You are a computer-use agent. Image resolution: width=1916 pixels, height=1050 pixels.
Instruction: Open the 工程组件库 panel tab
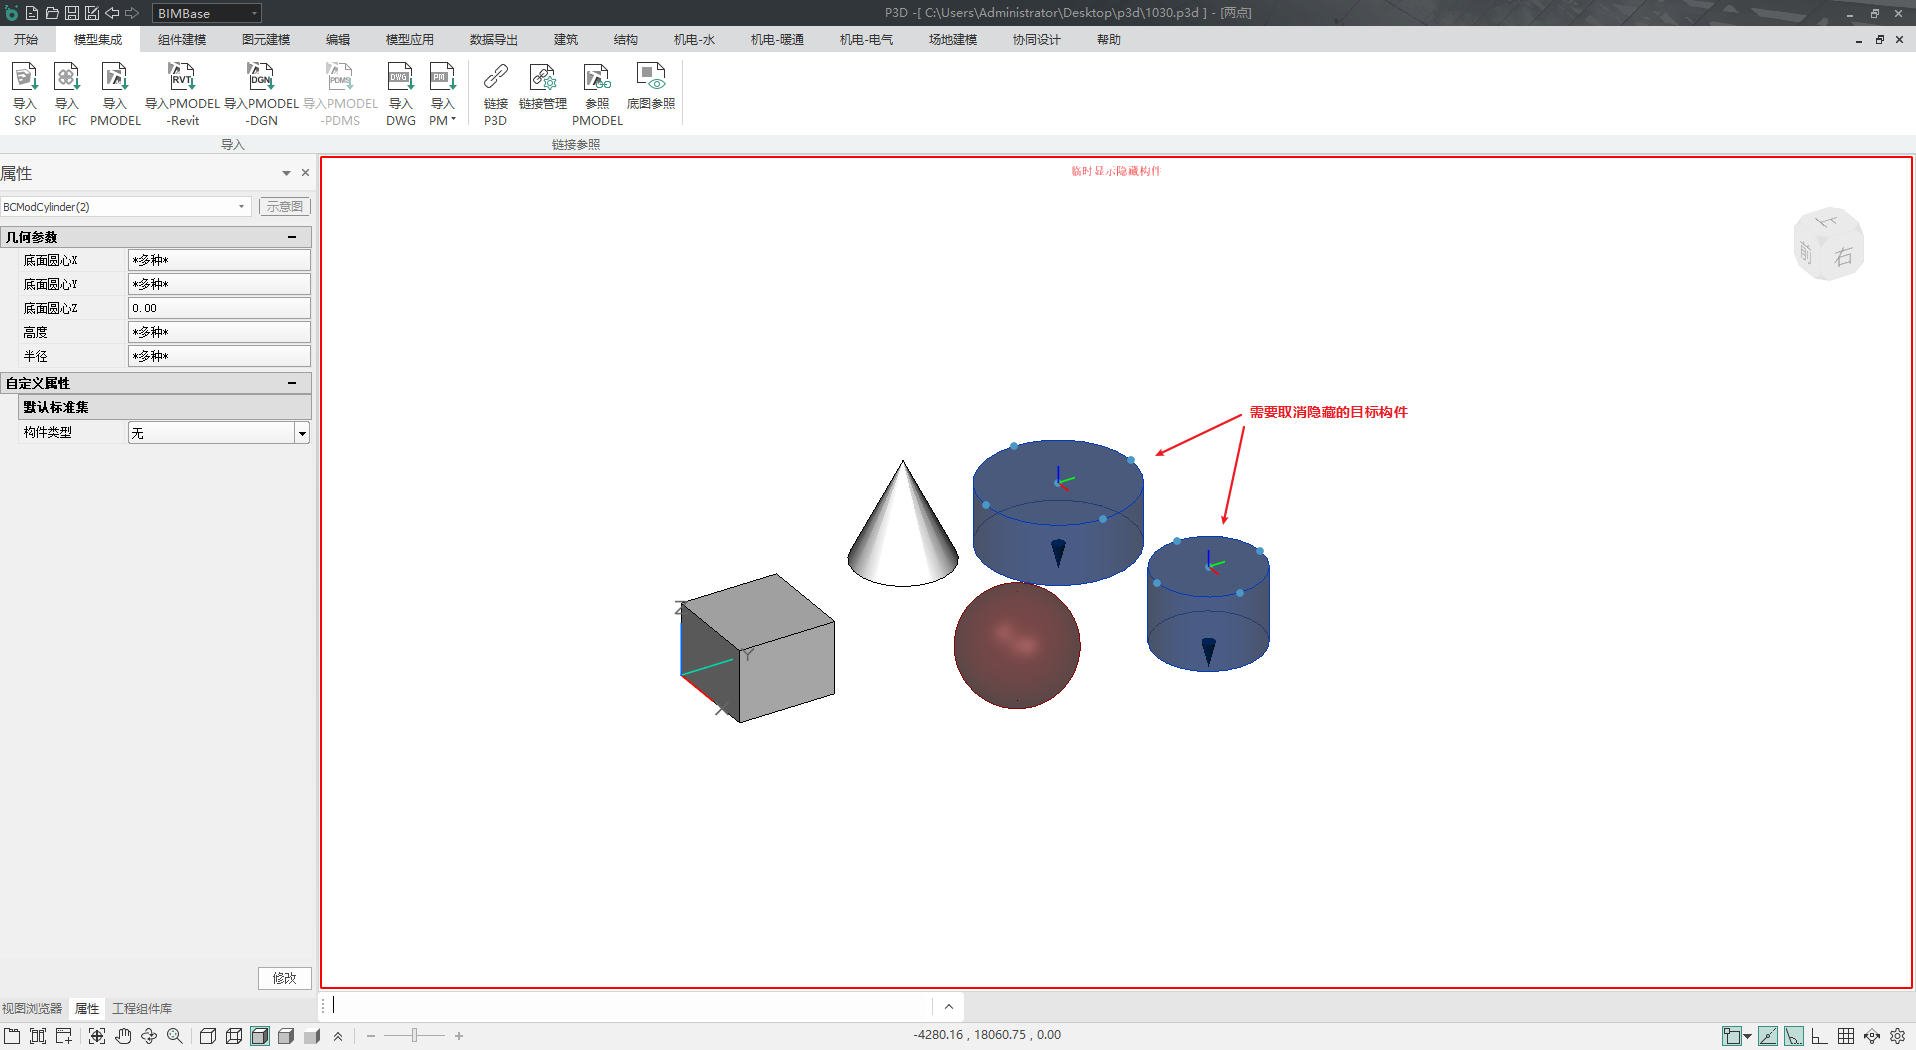point(142,1008)
